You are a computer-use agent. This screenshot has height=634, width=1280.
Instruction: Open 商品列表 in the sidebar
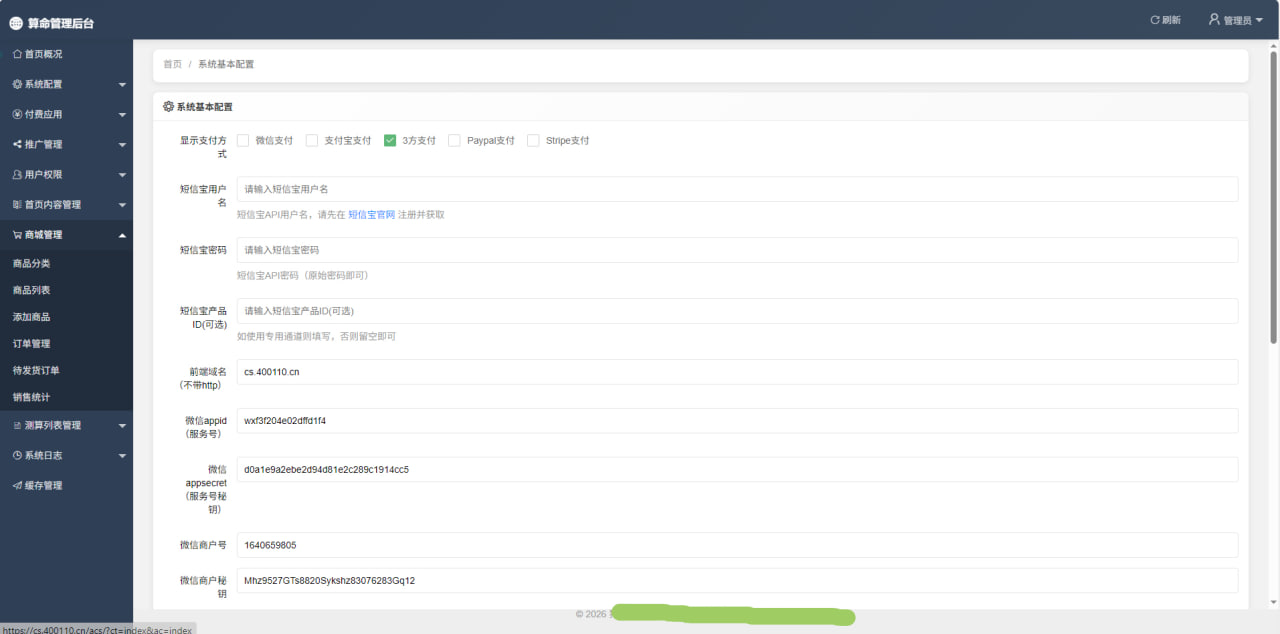tap(31, 290)
